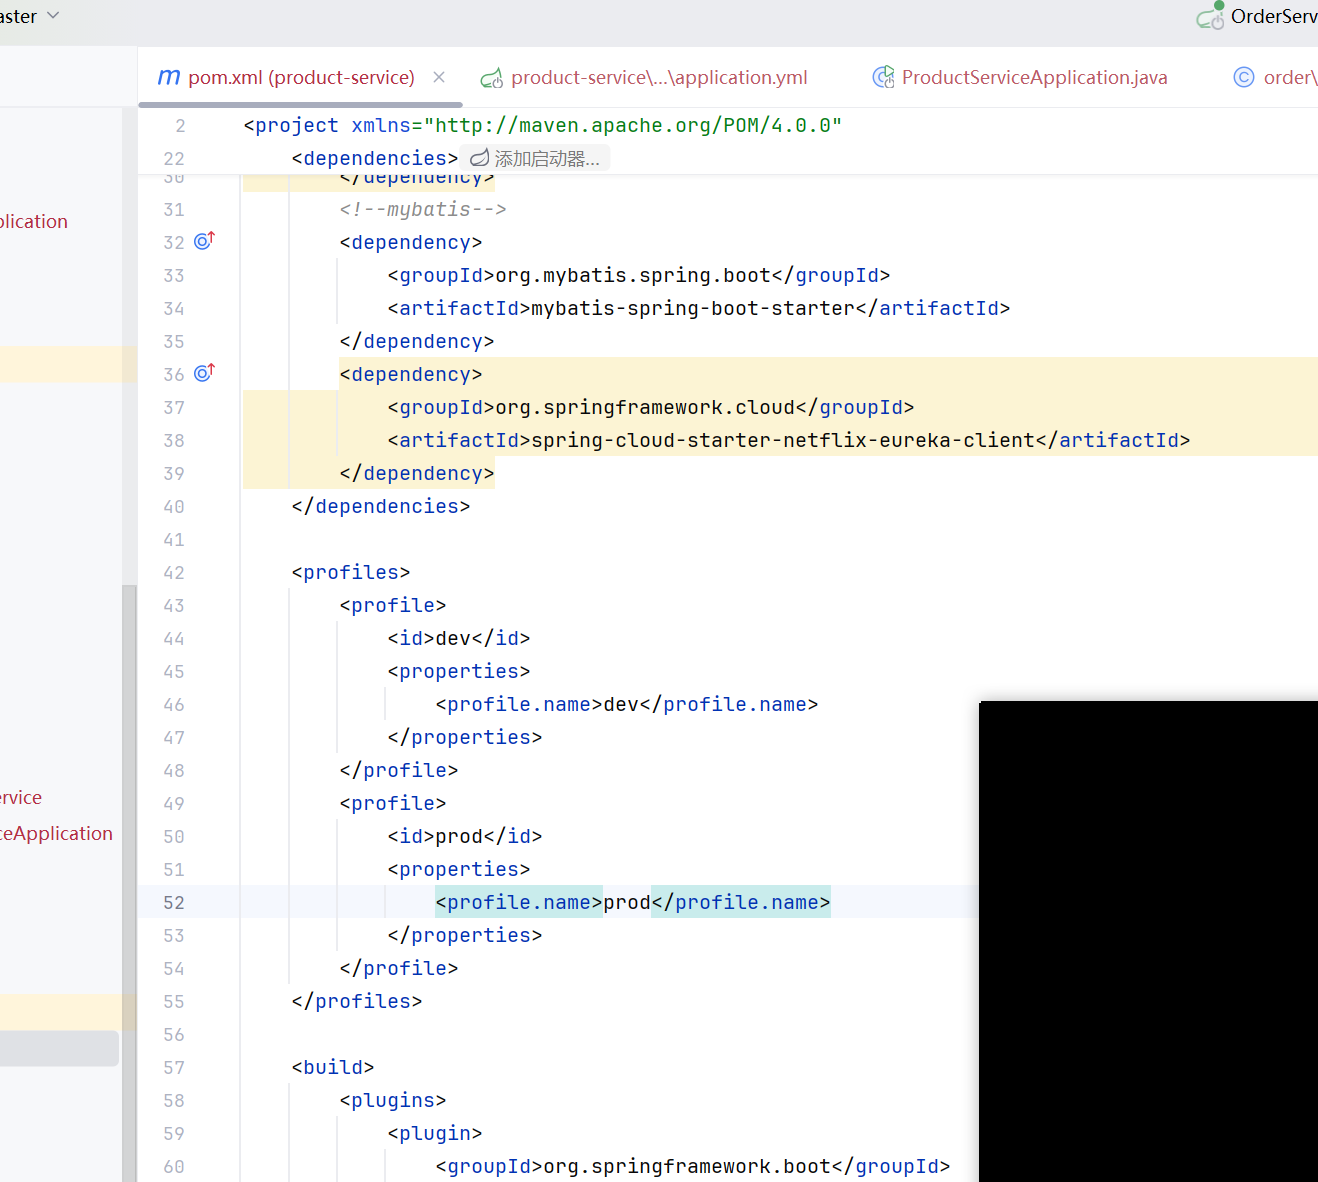Click org.mybatis.spring.boot groupId text
1318x1182 pixels.
(633, 275)
